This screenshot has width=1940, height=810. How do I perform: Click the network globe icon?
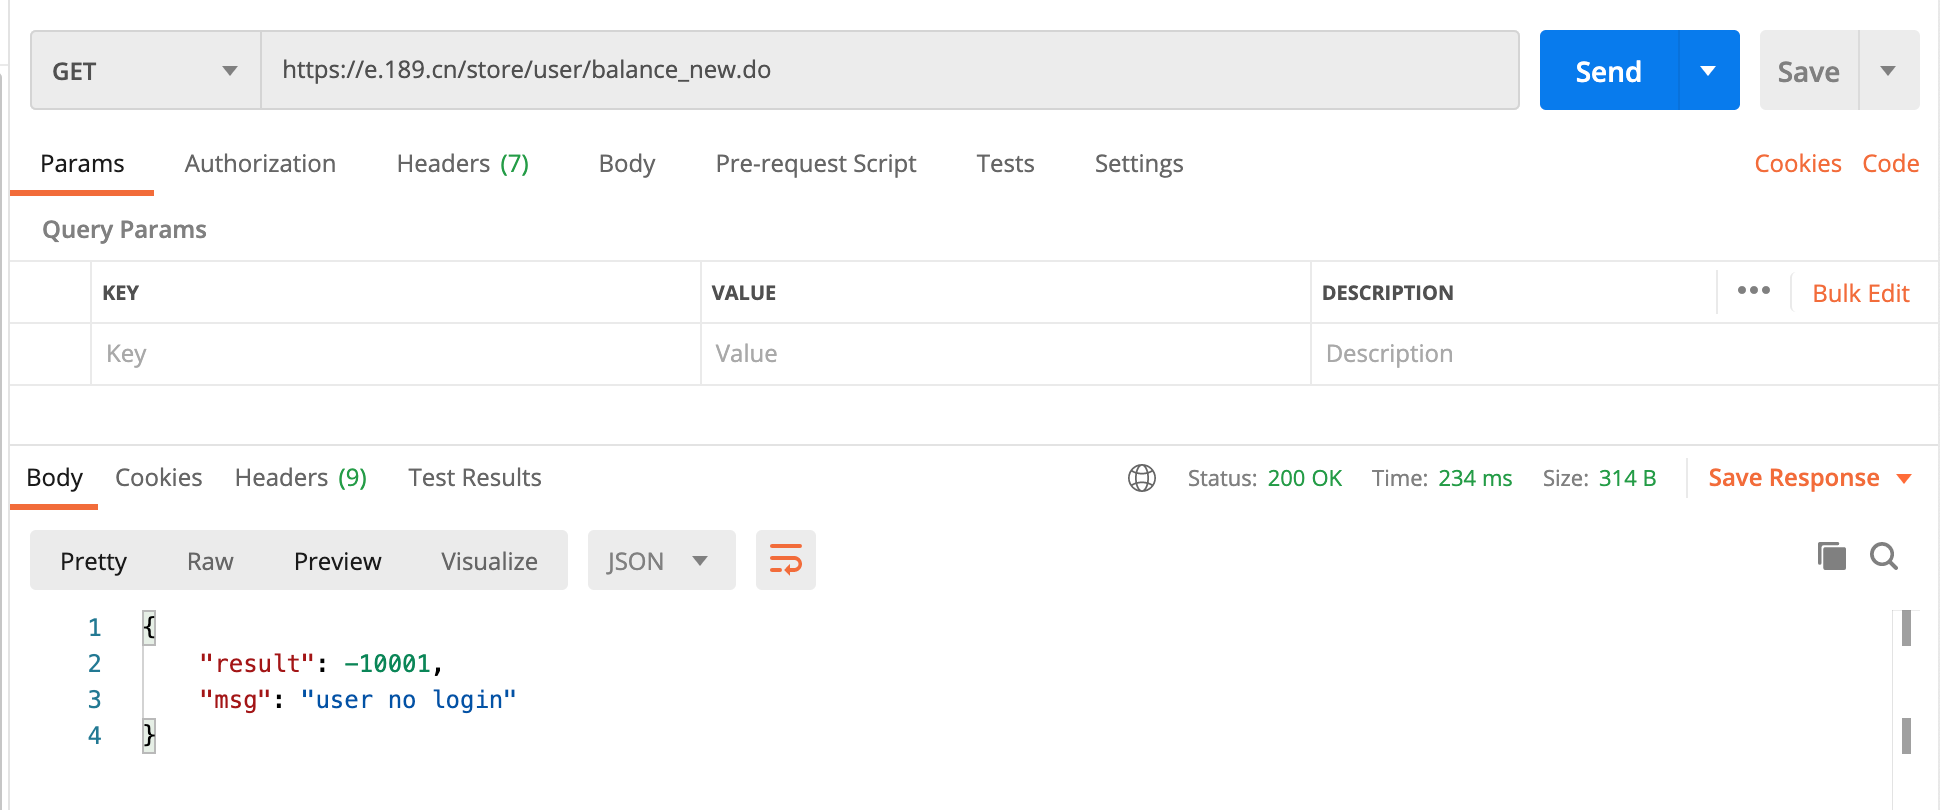1142,478
